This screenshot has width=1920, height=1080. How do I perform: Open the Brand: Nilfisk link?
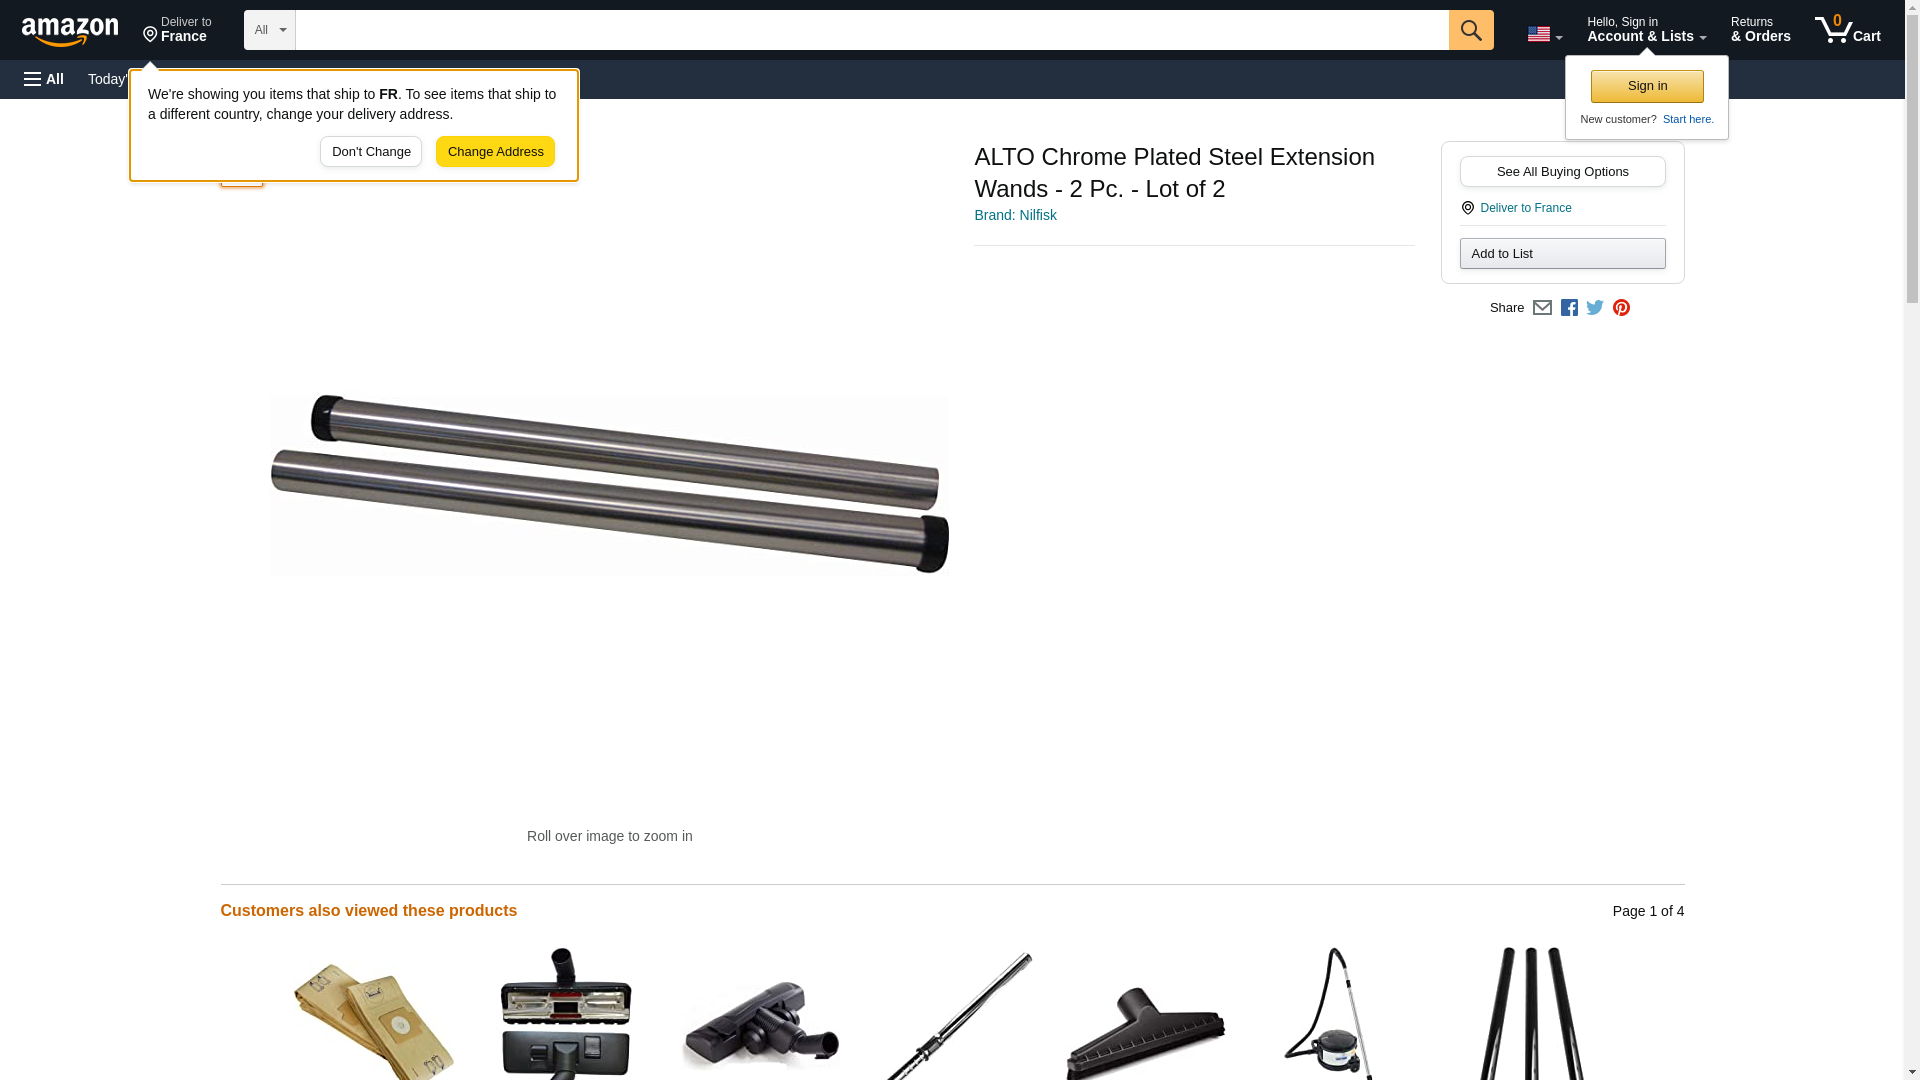coord(1015,215)
